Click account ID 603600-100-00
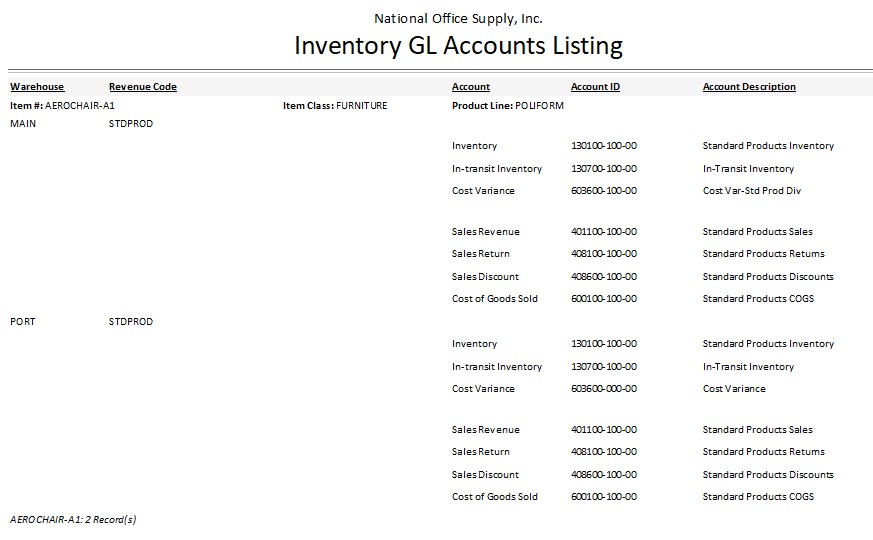Screen dimensions: 873x540 pyautogui.click(x=604, y=191)
